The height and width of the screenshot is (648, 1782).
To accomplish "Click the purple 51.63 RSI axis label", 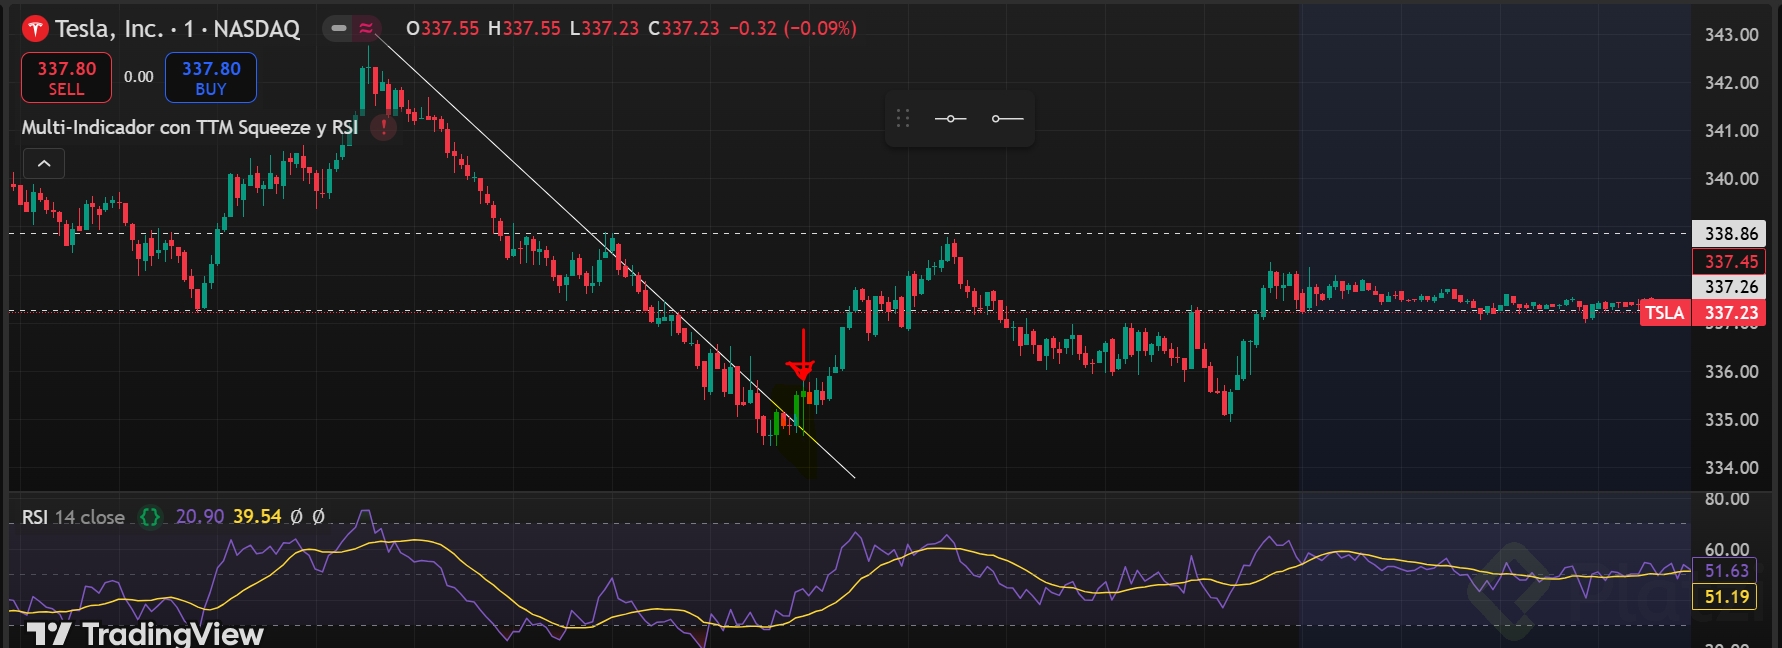I will pyautogui.click(x=1726, y=571).
